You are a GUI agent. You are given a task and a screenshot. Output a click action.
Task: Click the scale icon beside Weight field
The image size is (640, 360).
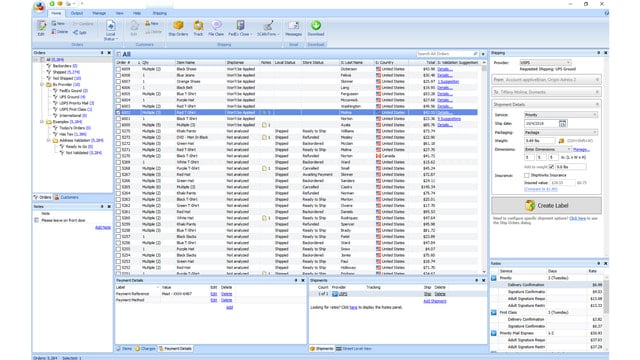561,141
